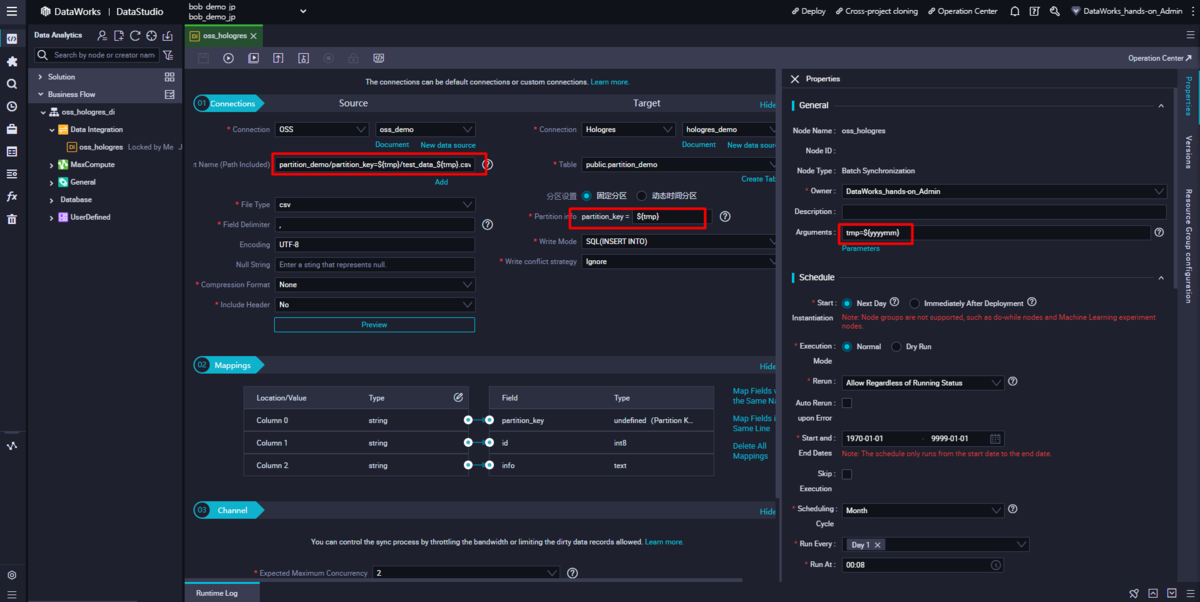This screenshot has width=1200, height=602.
Task: Click the calendar icon in date range field
Action: [995, 438]
